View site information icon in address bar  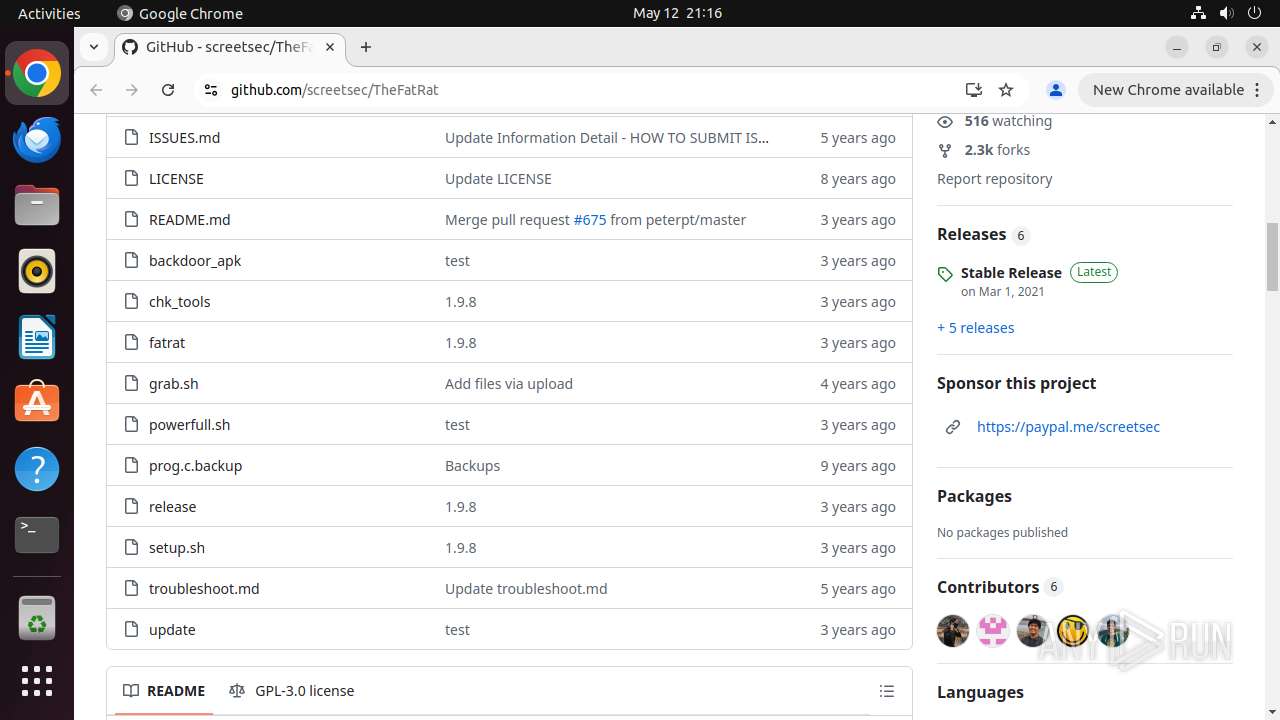pyautogui.click(x=210, y=90)
